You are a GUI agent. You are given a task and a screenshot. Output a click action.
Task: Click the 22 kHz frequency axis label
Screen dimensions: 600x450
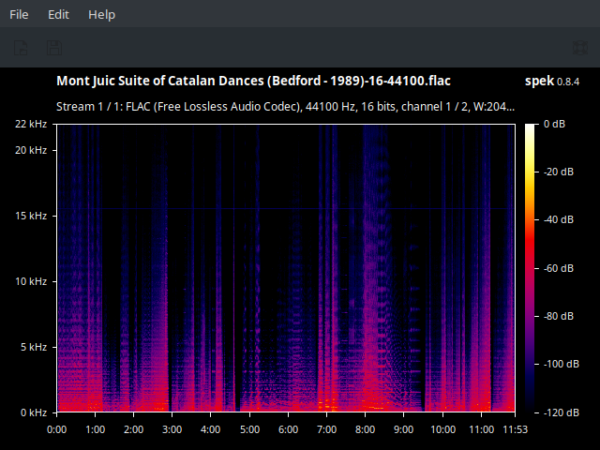click(31, 124)
